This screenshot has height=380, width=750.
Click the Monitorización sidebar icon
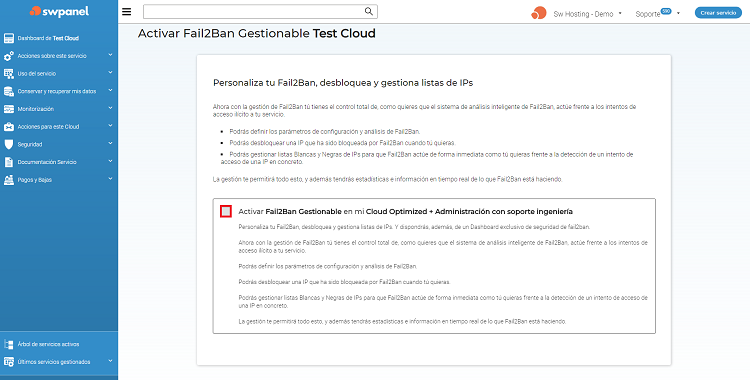tap(9, 109)
